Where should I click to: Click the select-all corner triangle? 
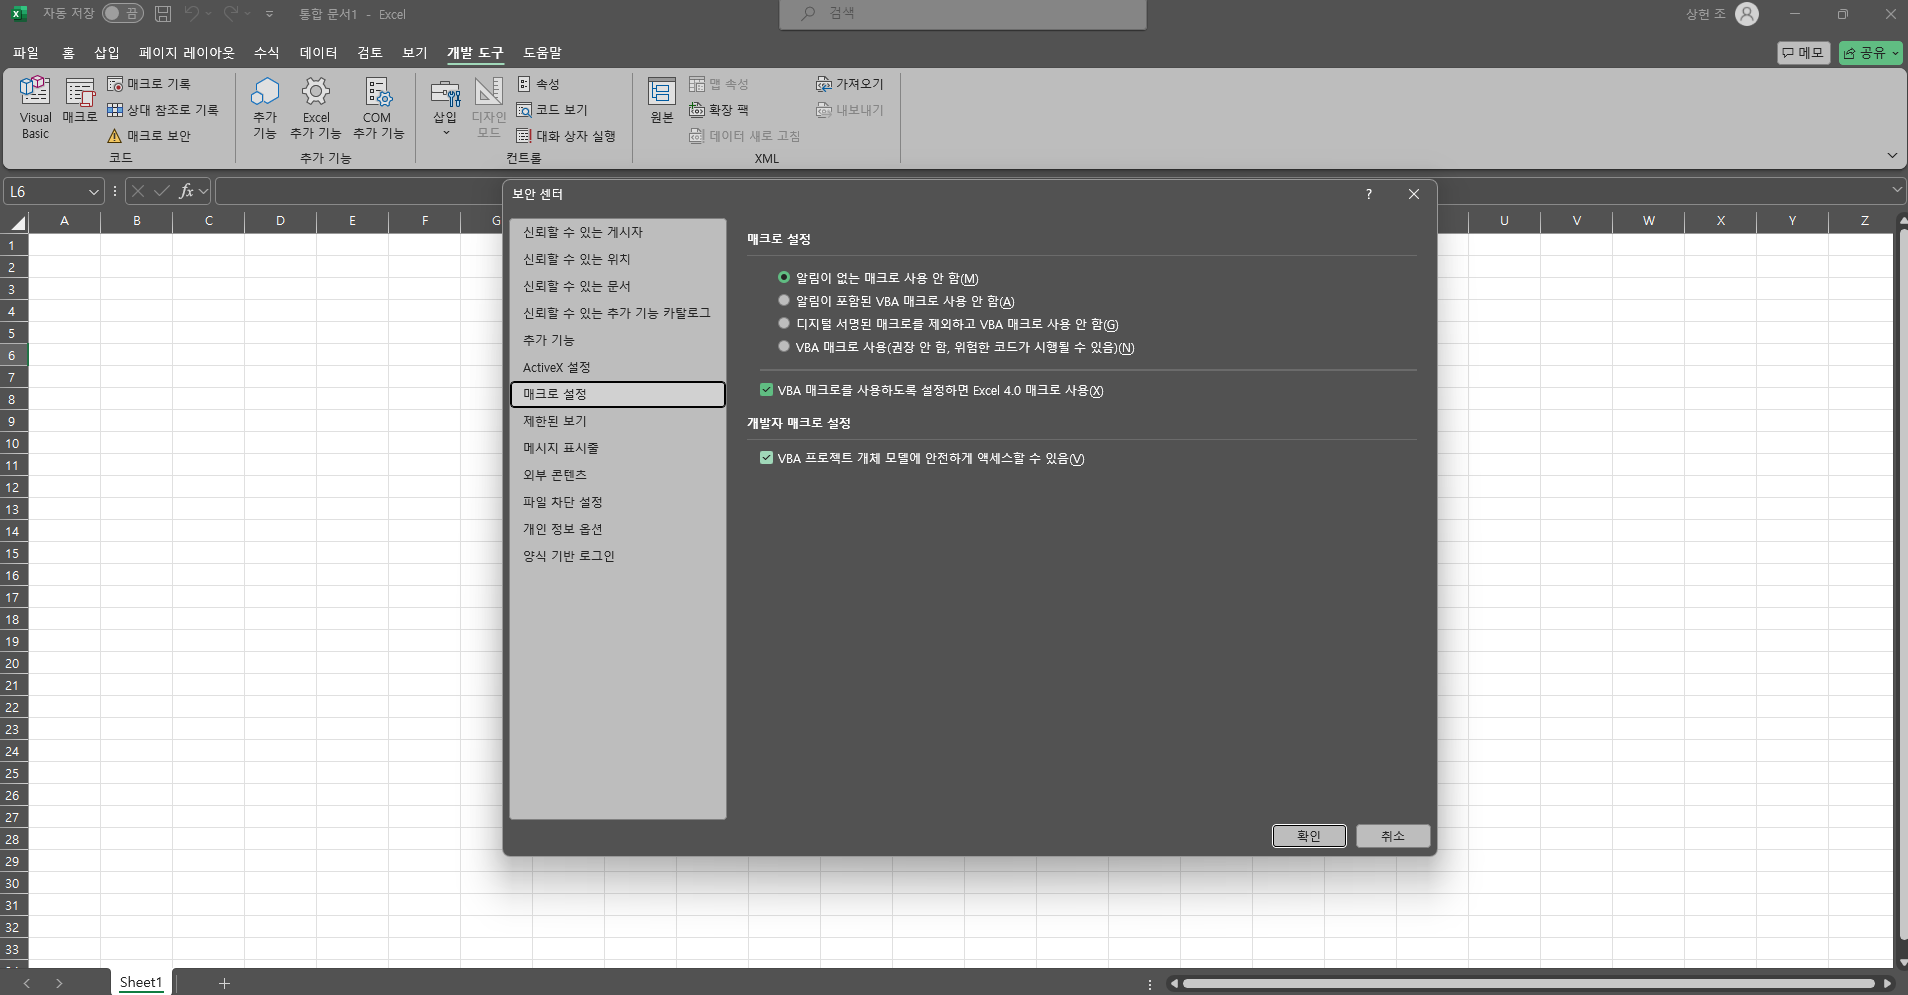pos(18,222)
